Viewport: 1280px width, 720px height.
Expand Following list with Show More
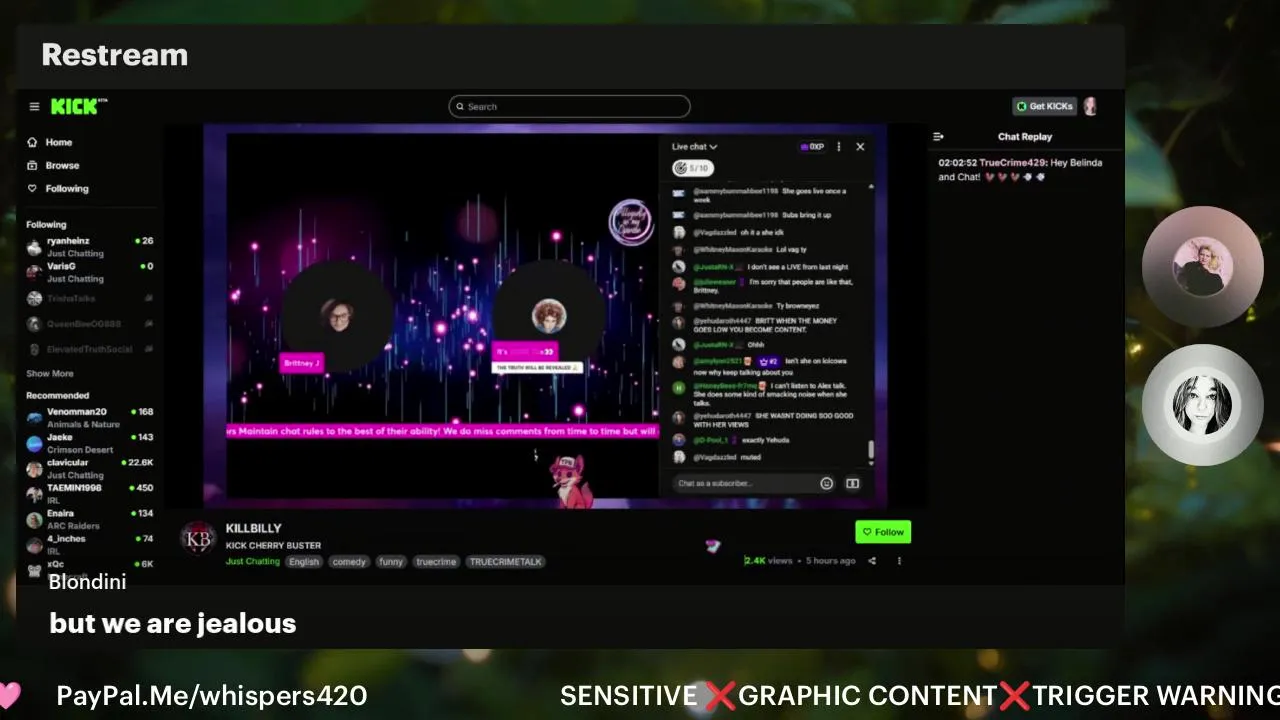(50, 373)
